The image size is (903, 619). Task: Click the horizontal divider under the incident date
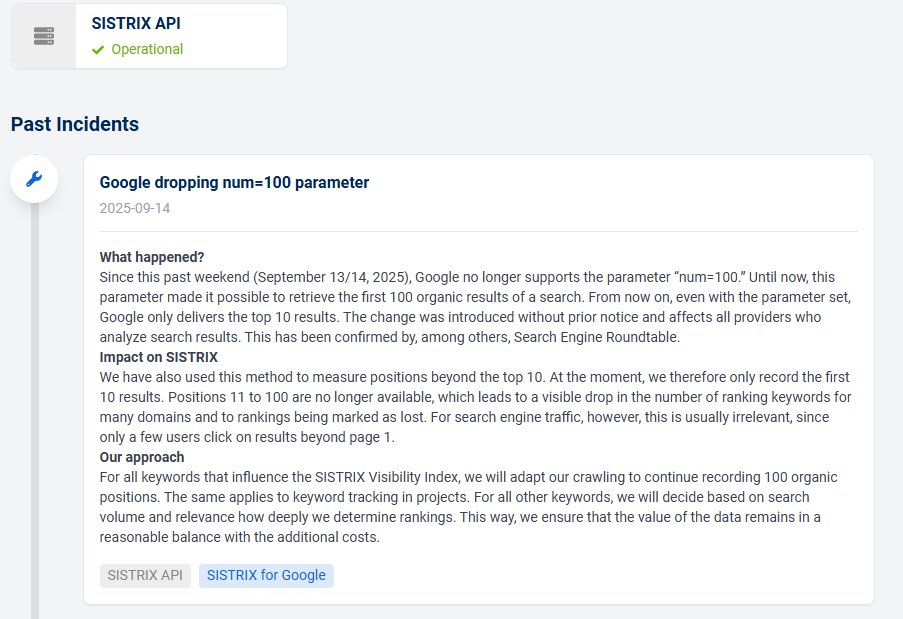point(479,231)
